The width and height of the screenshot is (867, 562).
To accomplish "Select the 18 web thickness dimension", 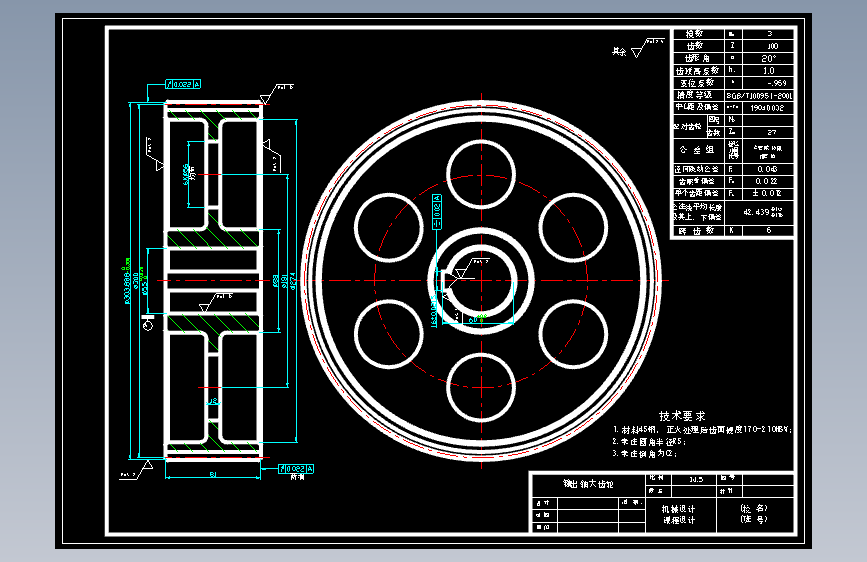I will pos(213,401).
